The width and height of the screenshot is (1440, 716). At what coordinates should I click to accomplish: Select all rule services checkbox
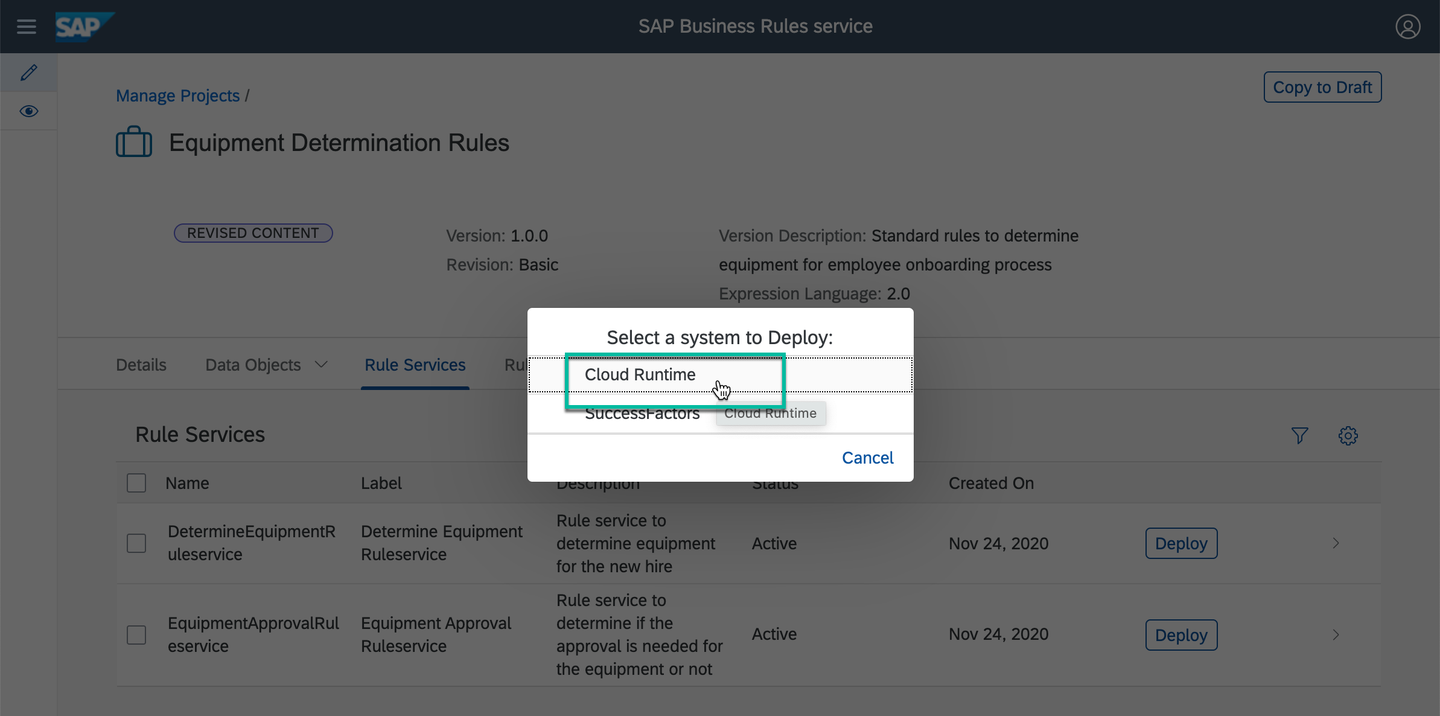[x=137, y=483]
